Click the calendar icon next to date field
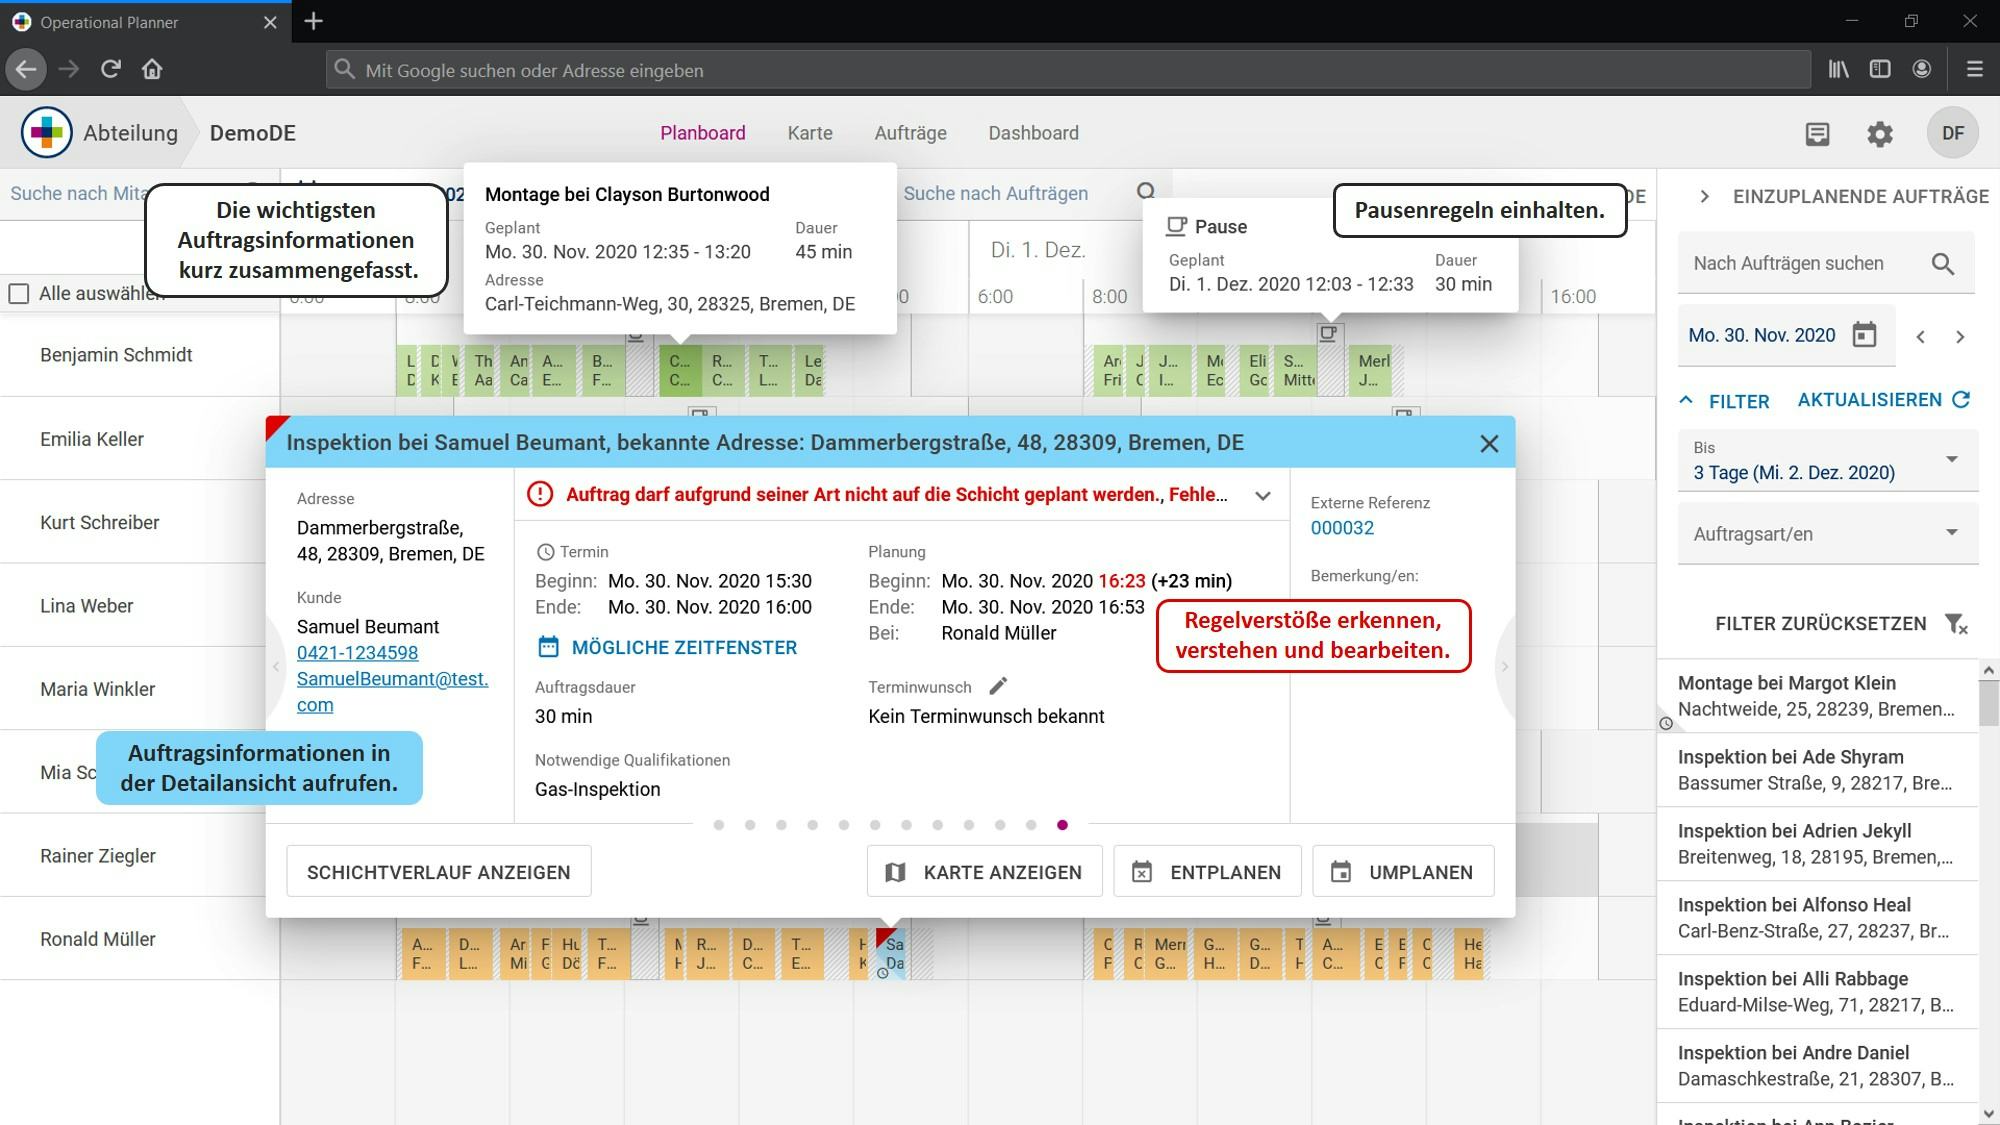This screenshot has width=2000, height=1125. click(1864, 335)
